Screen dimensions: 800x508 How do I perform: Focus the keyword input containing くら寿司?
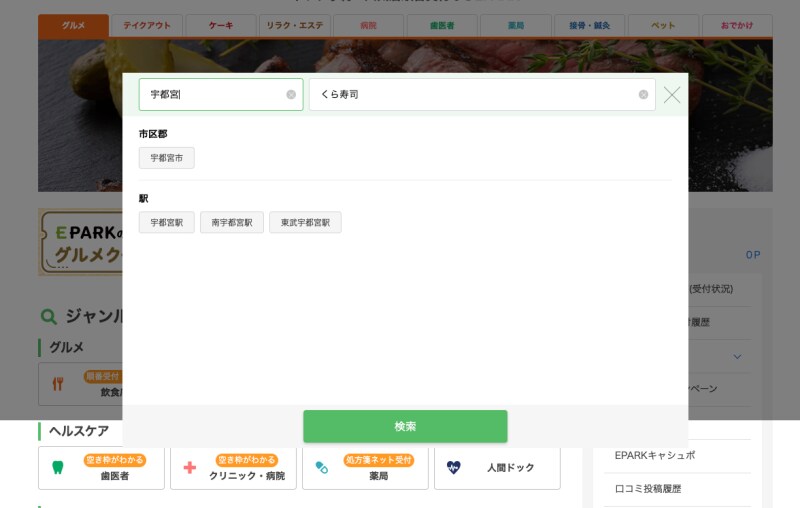coord(482,94)
